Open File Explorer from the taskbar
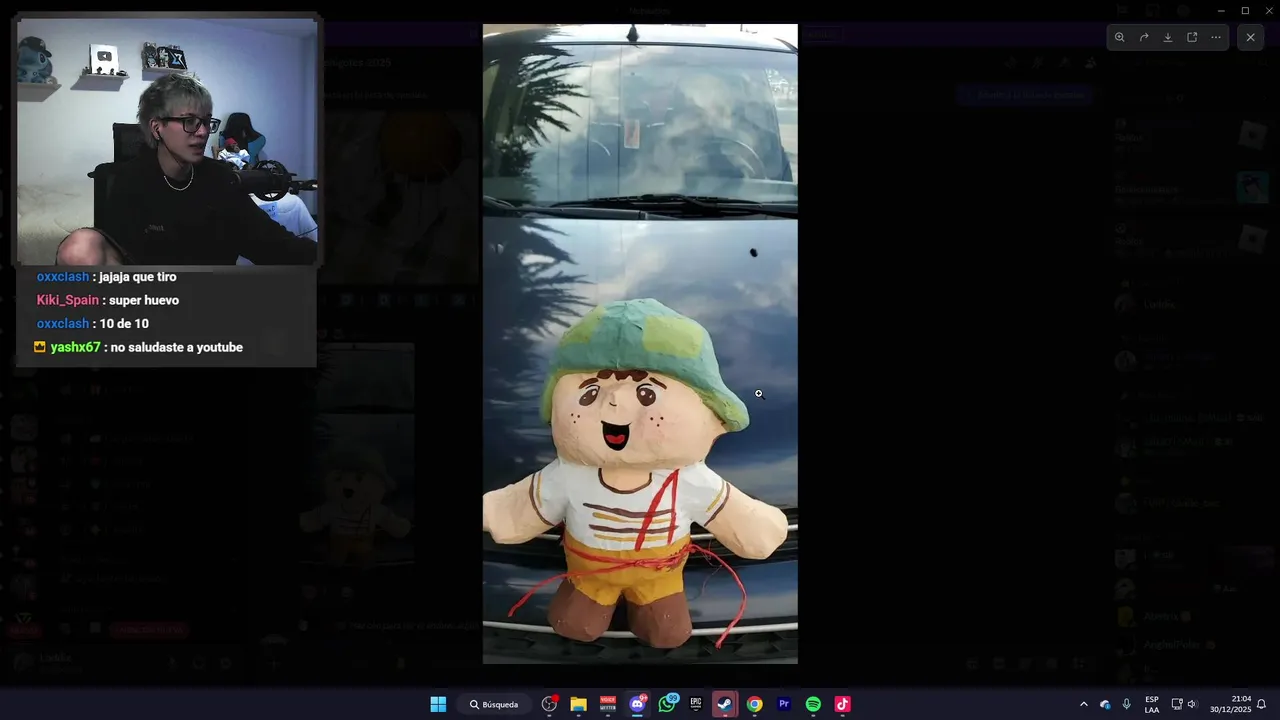The height and width of the screenshot is (720, 1280). click(x=578, y=704)
